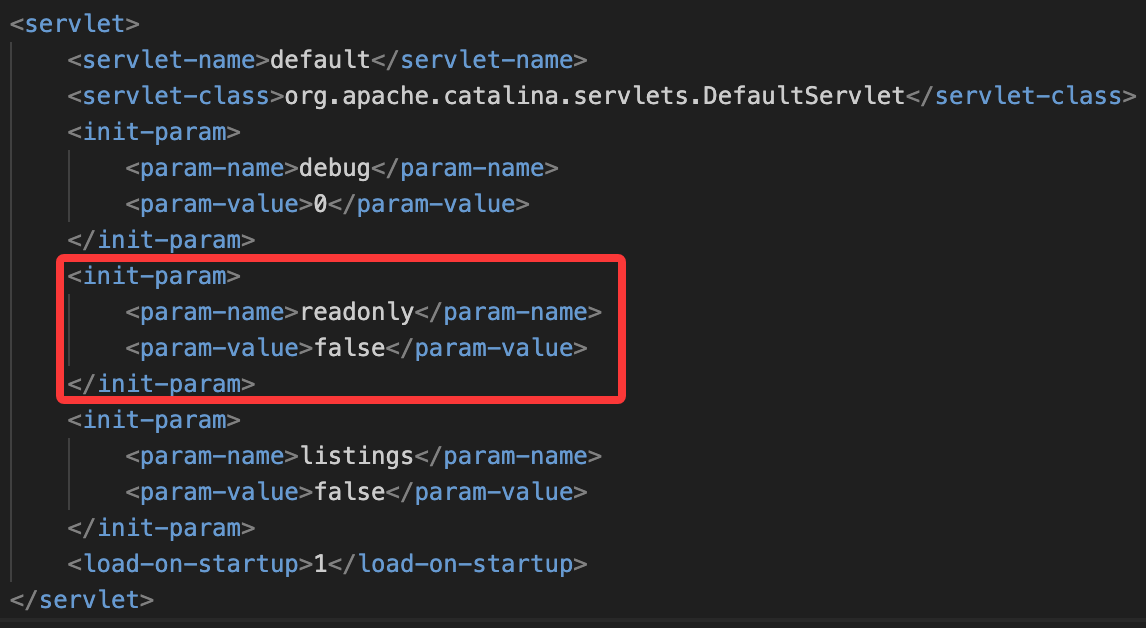Click the opening servlet-class tag

[x=176, y=96]
